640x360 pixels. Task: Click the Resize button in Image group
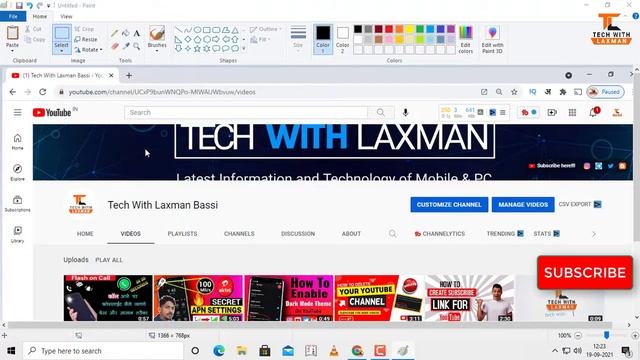pyautogui.click(x=86, y=39)
